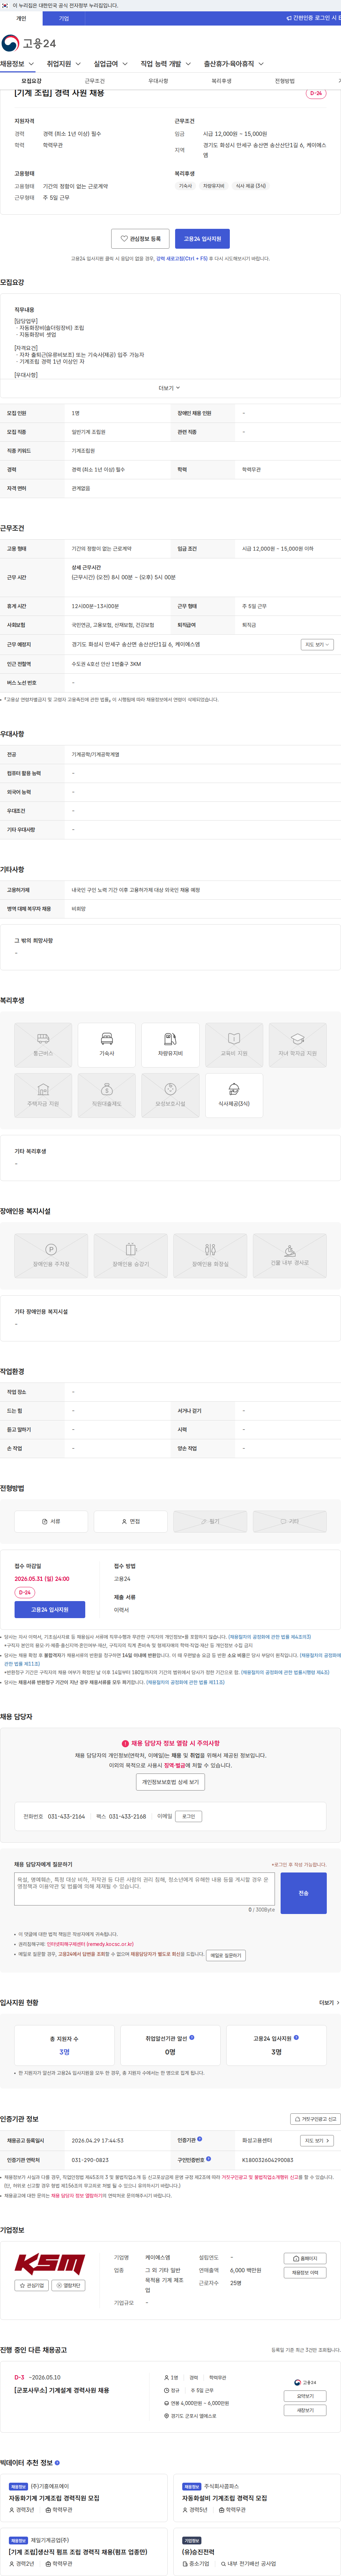This screenshot has height=2576, width=341.
Task: Open the company 홈페이지 button
Action: (x=306, y=2259)
